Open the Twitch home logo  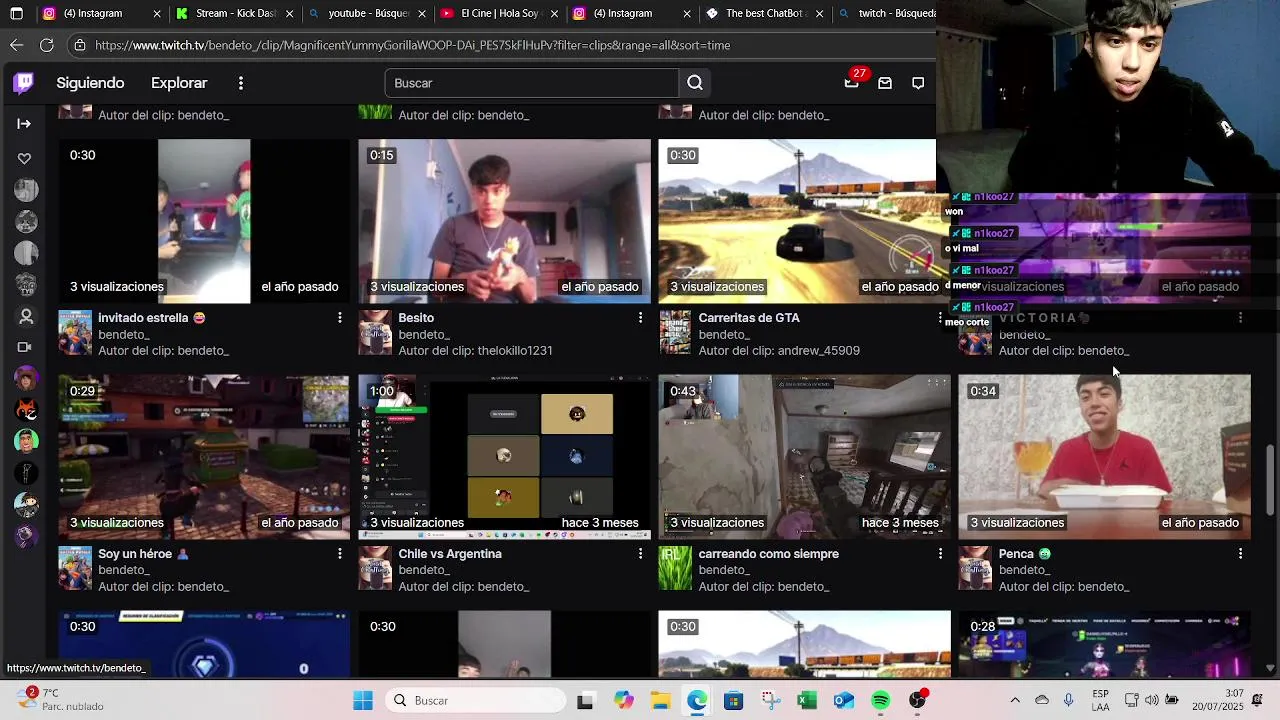[24, 83]
